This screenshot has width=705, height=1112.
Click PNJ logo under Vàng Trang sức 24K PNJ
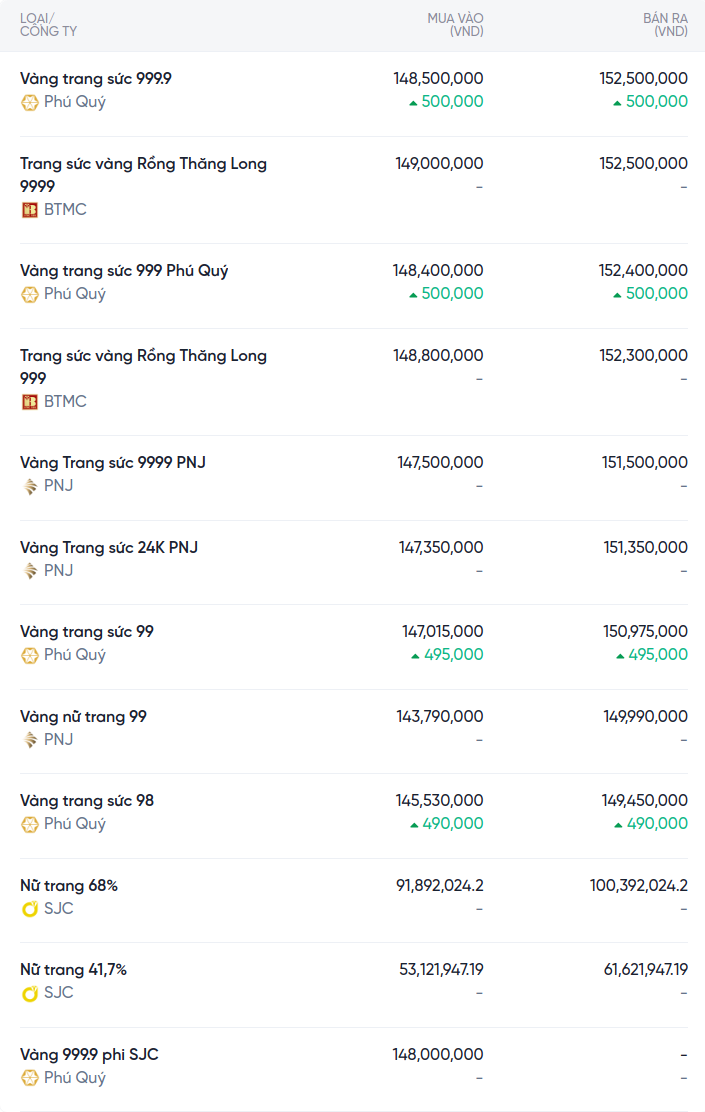(x=30, y=571)
